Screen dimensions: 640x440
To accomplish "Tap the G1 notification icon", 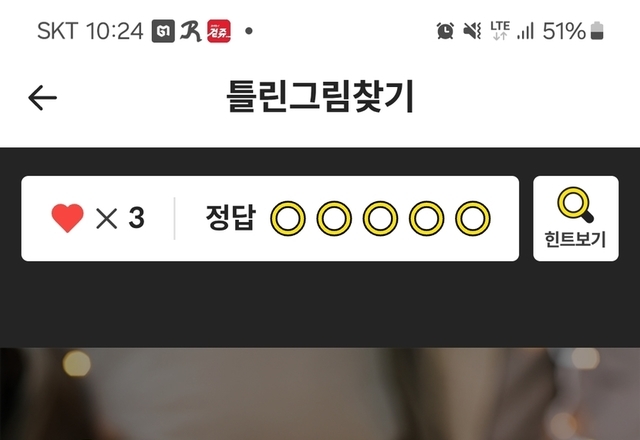I will [x=163, y=31].
